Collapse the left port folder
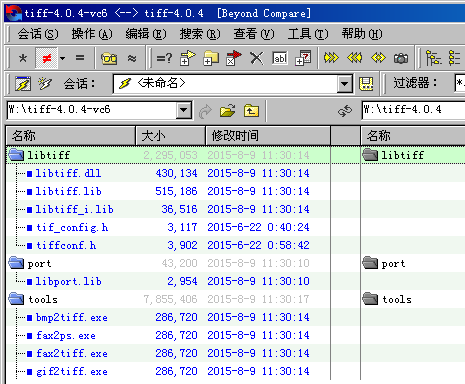The height and width of the screenshot is (384, 465). [16, 263]
